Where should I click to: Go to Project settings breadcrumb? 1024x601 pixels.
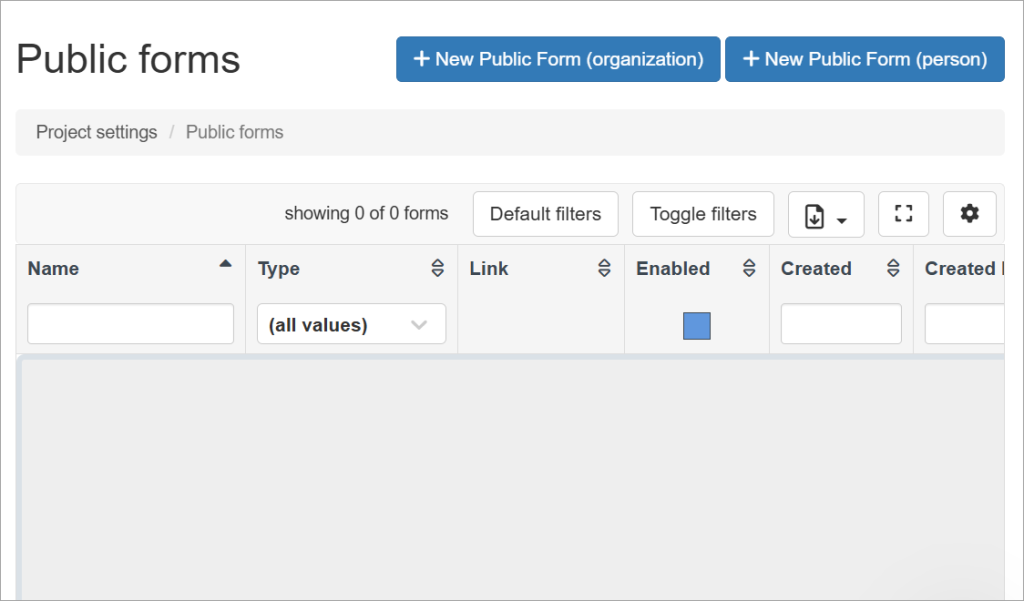pyautogui.click(x=96, y=132)
